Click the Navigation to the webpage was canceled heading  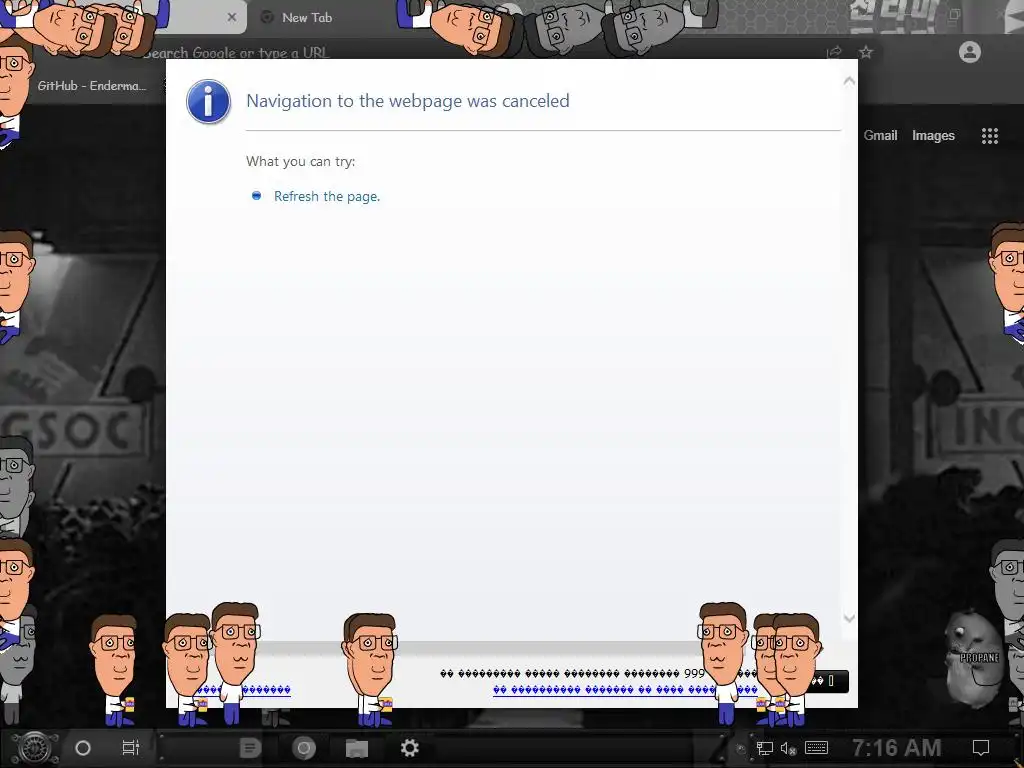point(408,101)
